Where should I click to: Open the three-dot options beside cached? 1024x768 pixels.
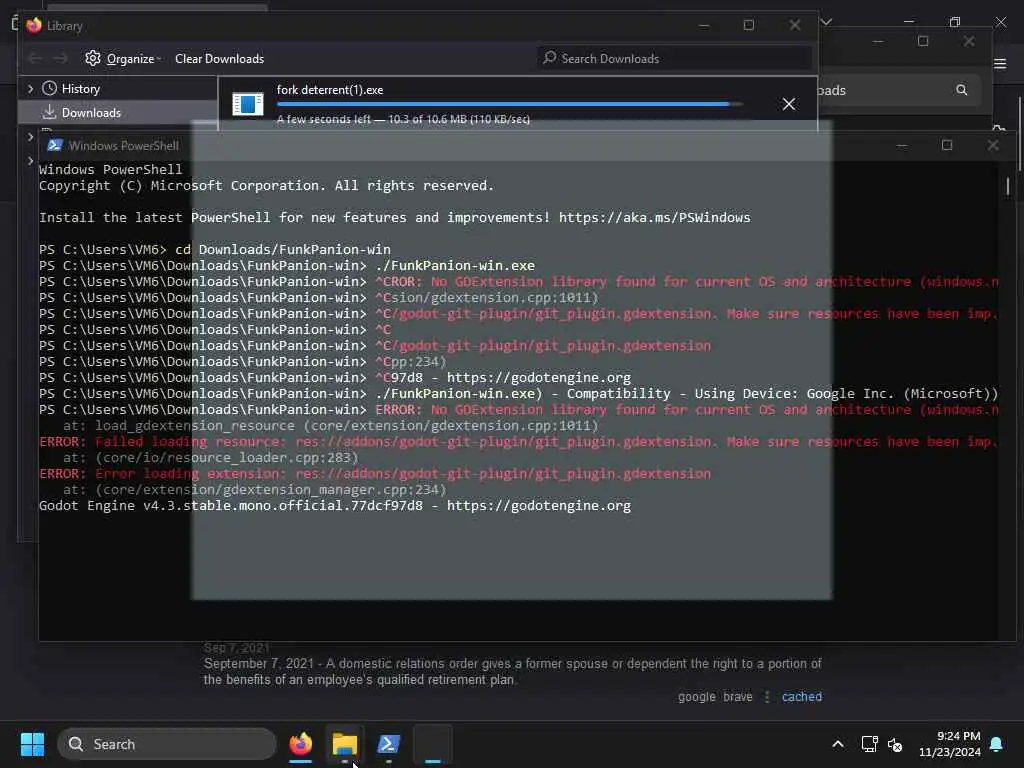click(x=767, y=697)
